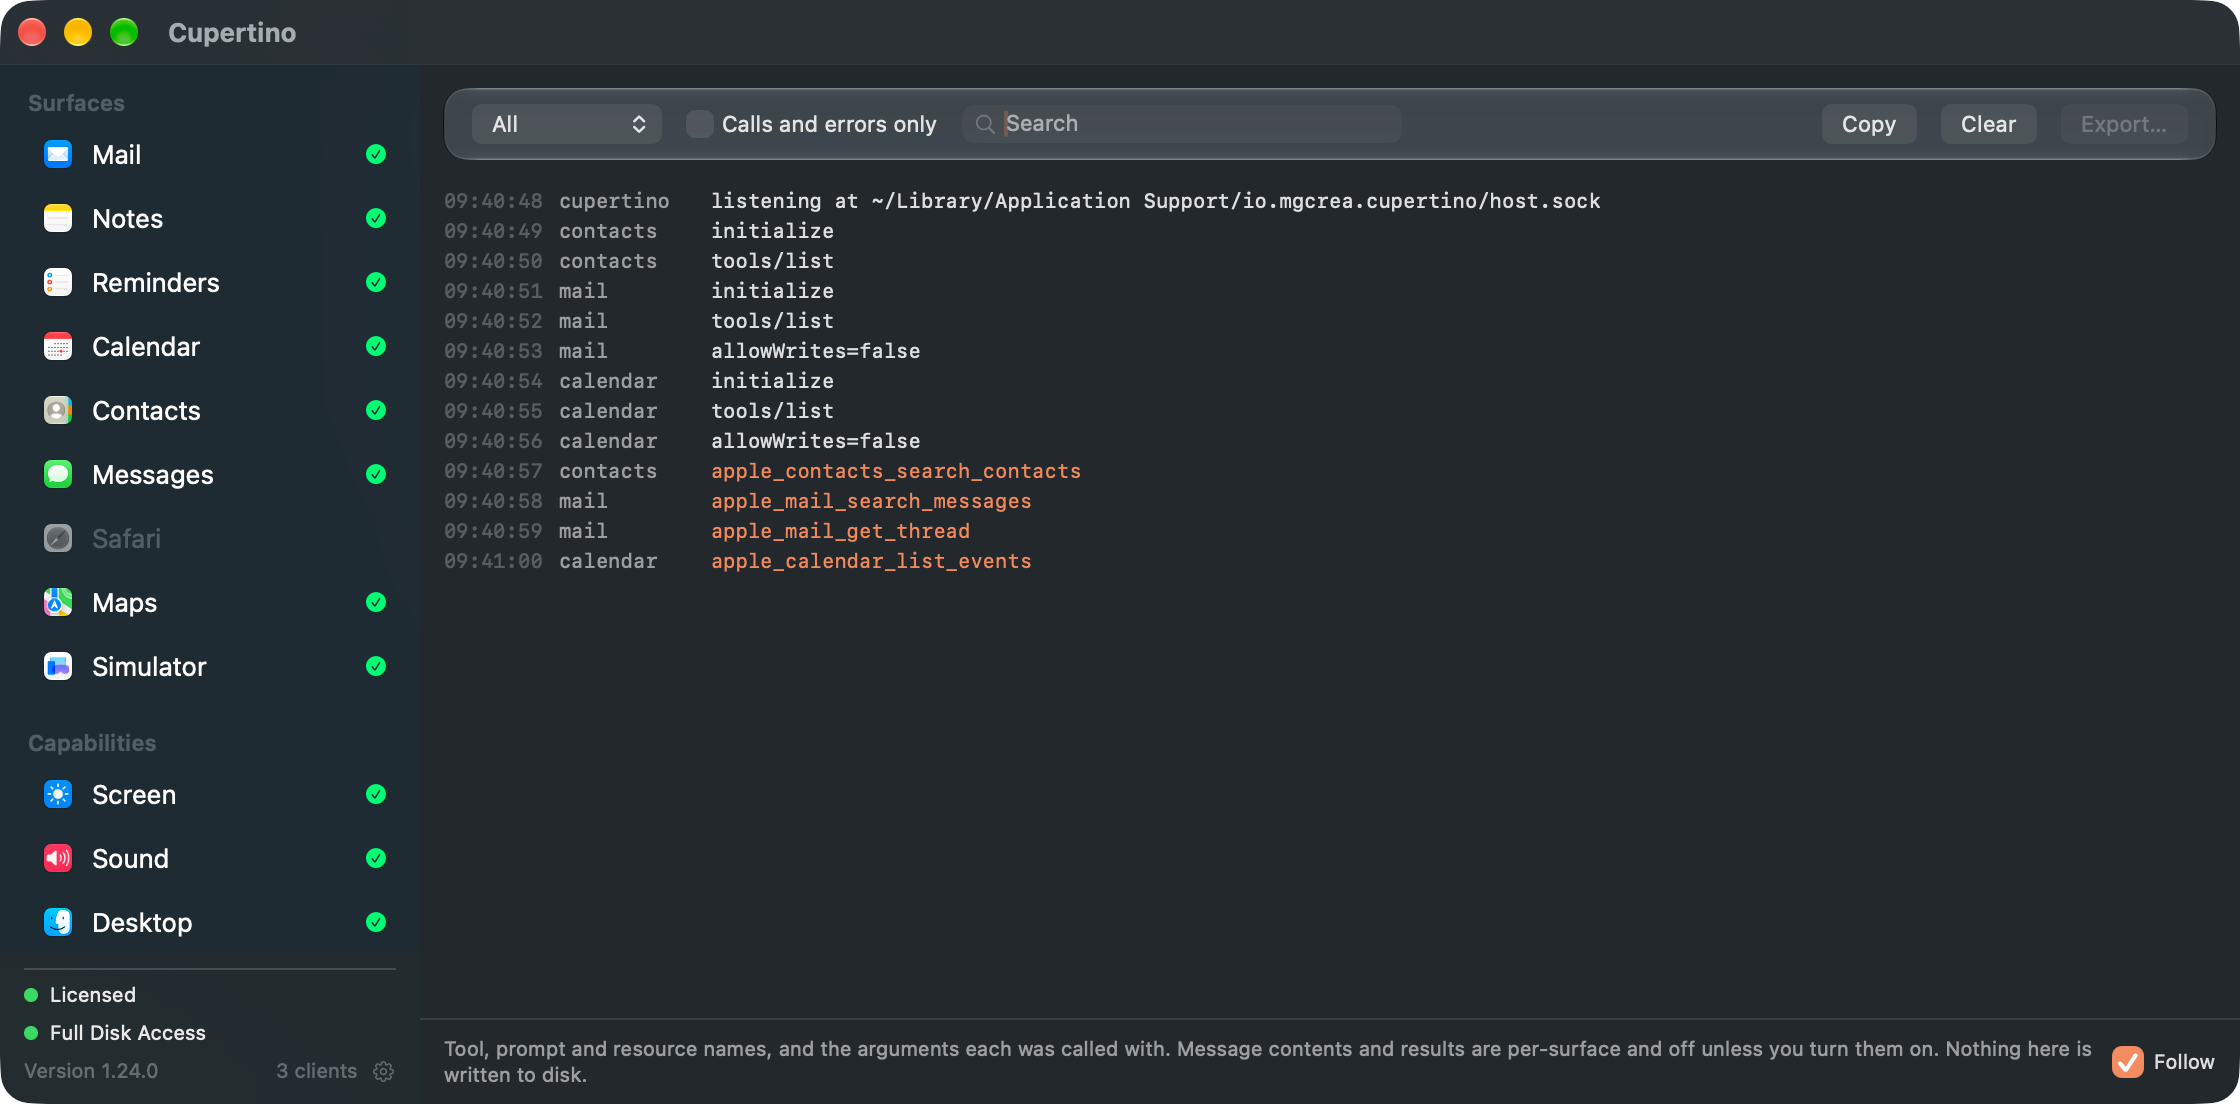The height and width of the screenshot is (1104, 2240).
Task: Click the Messages bubble icon
Action: coord(58,475)
